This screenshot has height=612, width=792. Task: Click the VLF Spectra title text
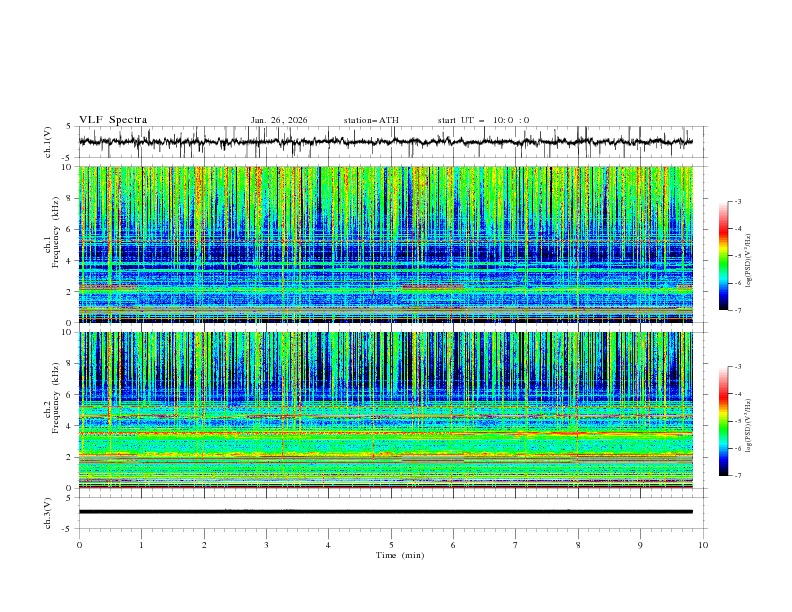point(113,120)
